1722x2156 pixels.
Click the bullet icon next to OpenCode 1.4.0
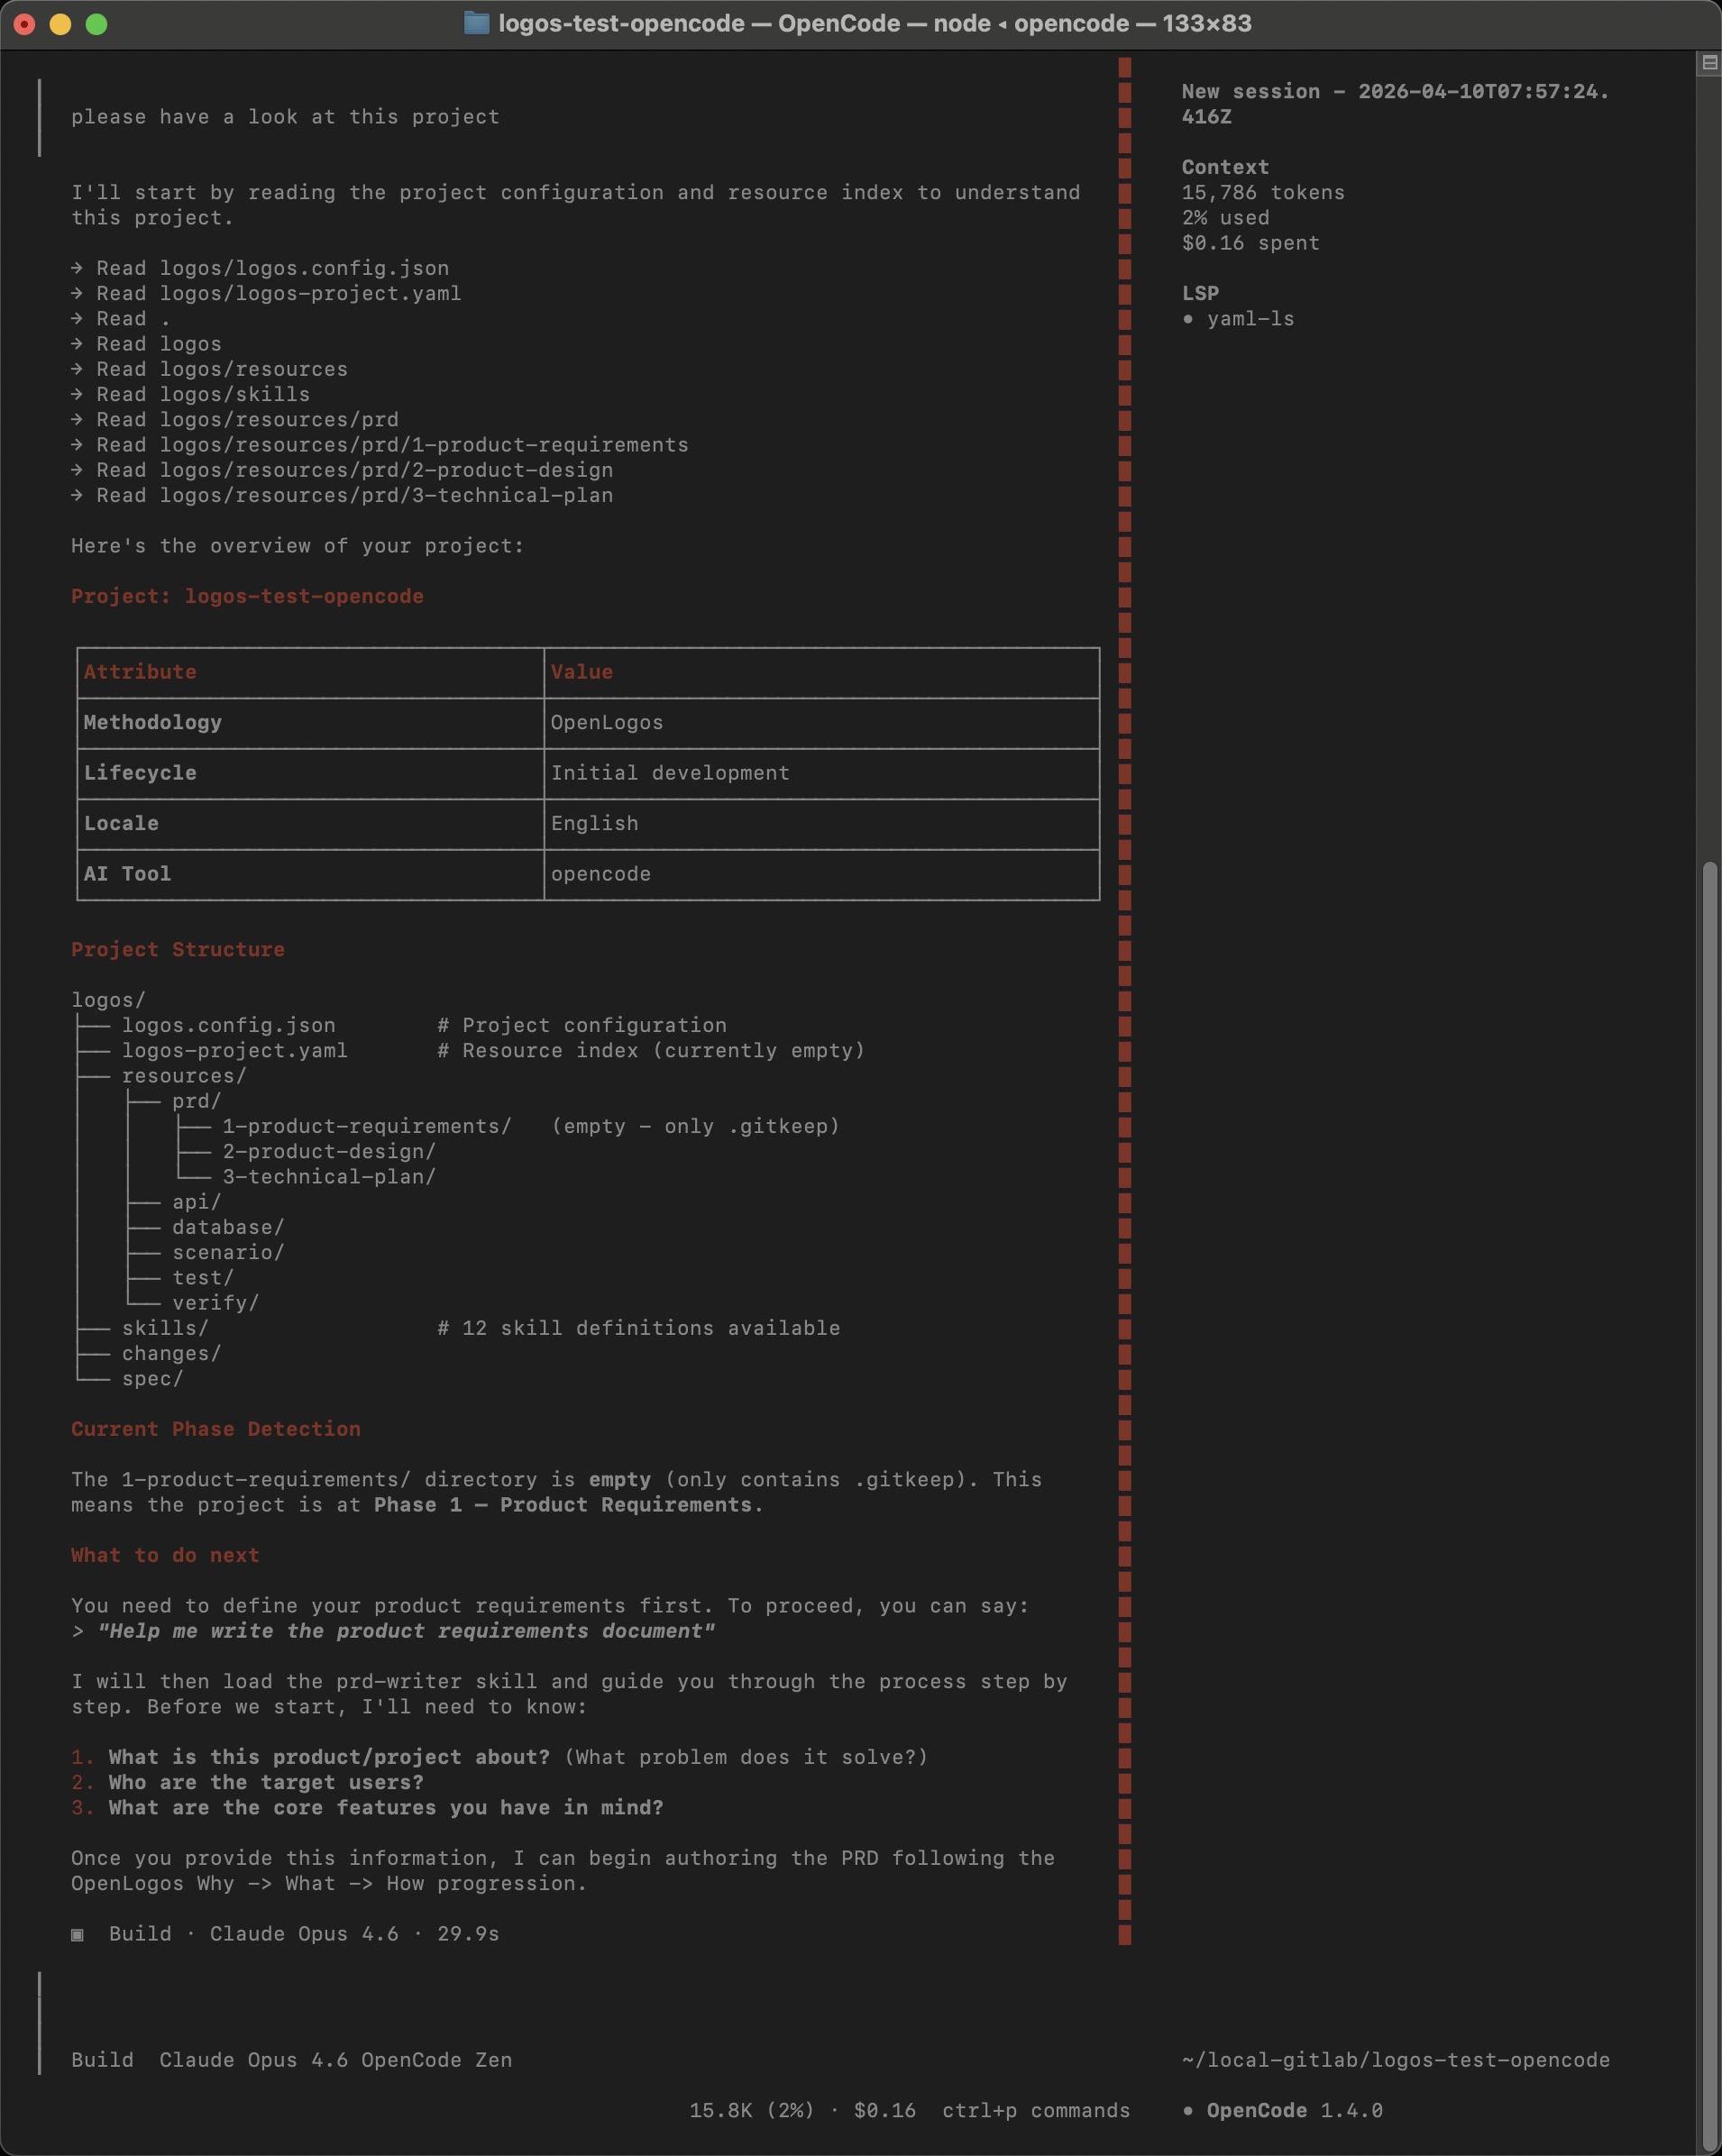click(x=1188, y=2110)
